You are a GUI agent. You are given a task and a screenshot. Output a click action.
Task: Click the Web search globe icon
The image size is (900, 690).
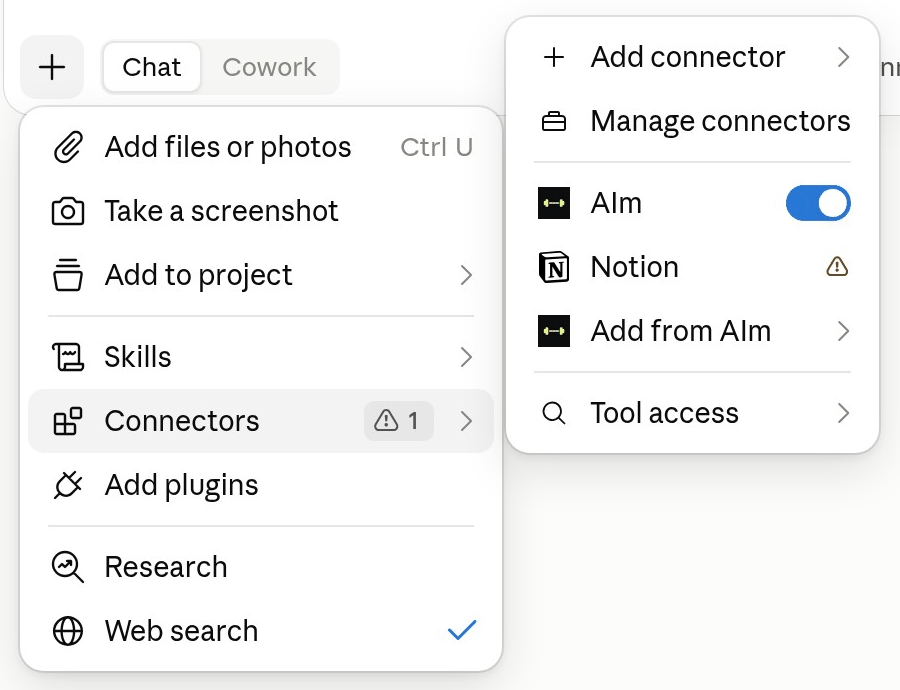68,631
